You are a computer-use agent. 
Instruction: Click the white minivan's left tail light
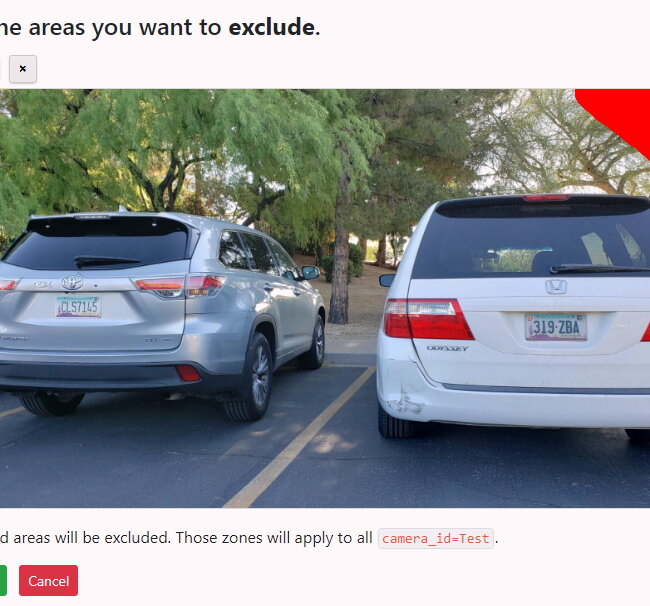pos(427,319)
